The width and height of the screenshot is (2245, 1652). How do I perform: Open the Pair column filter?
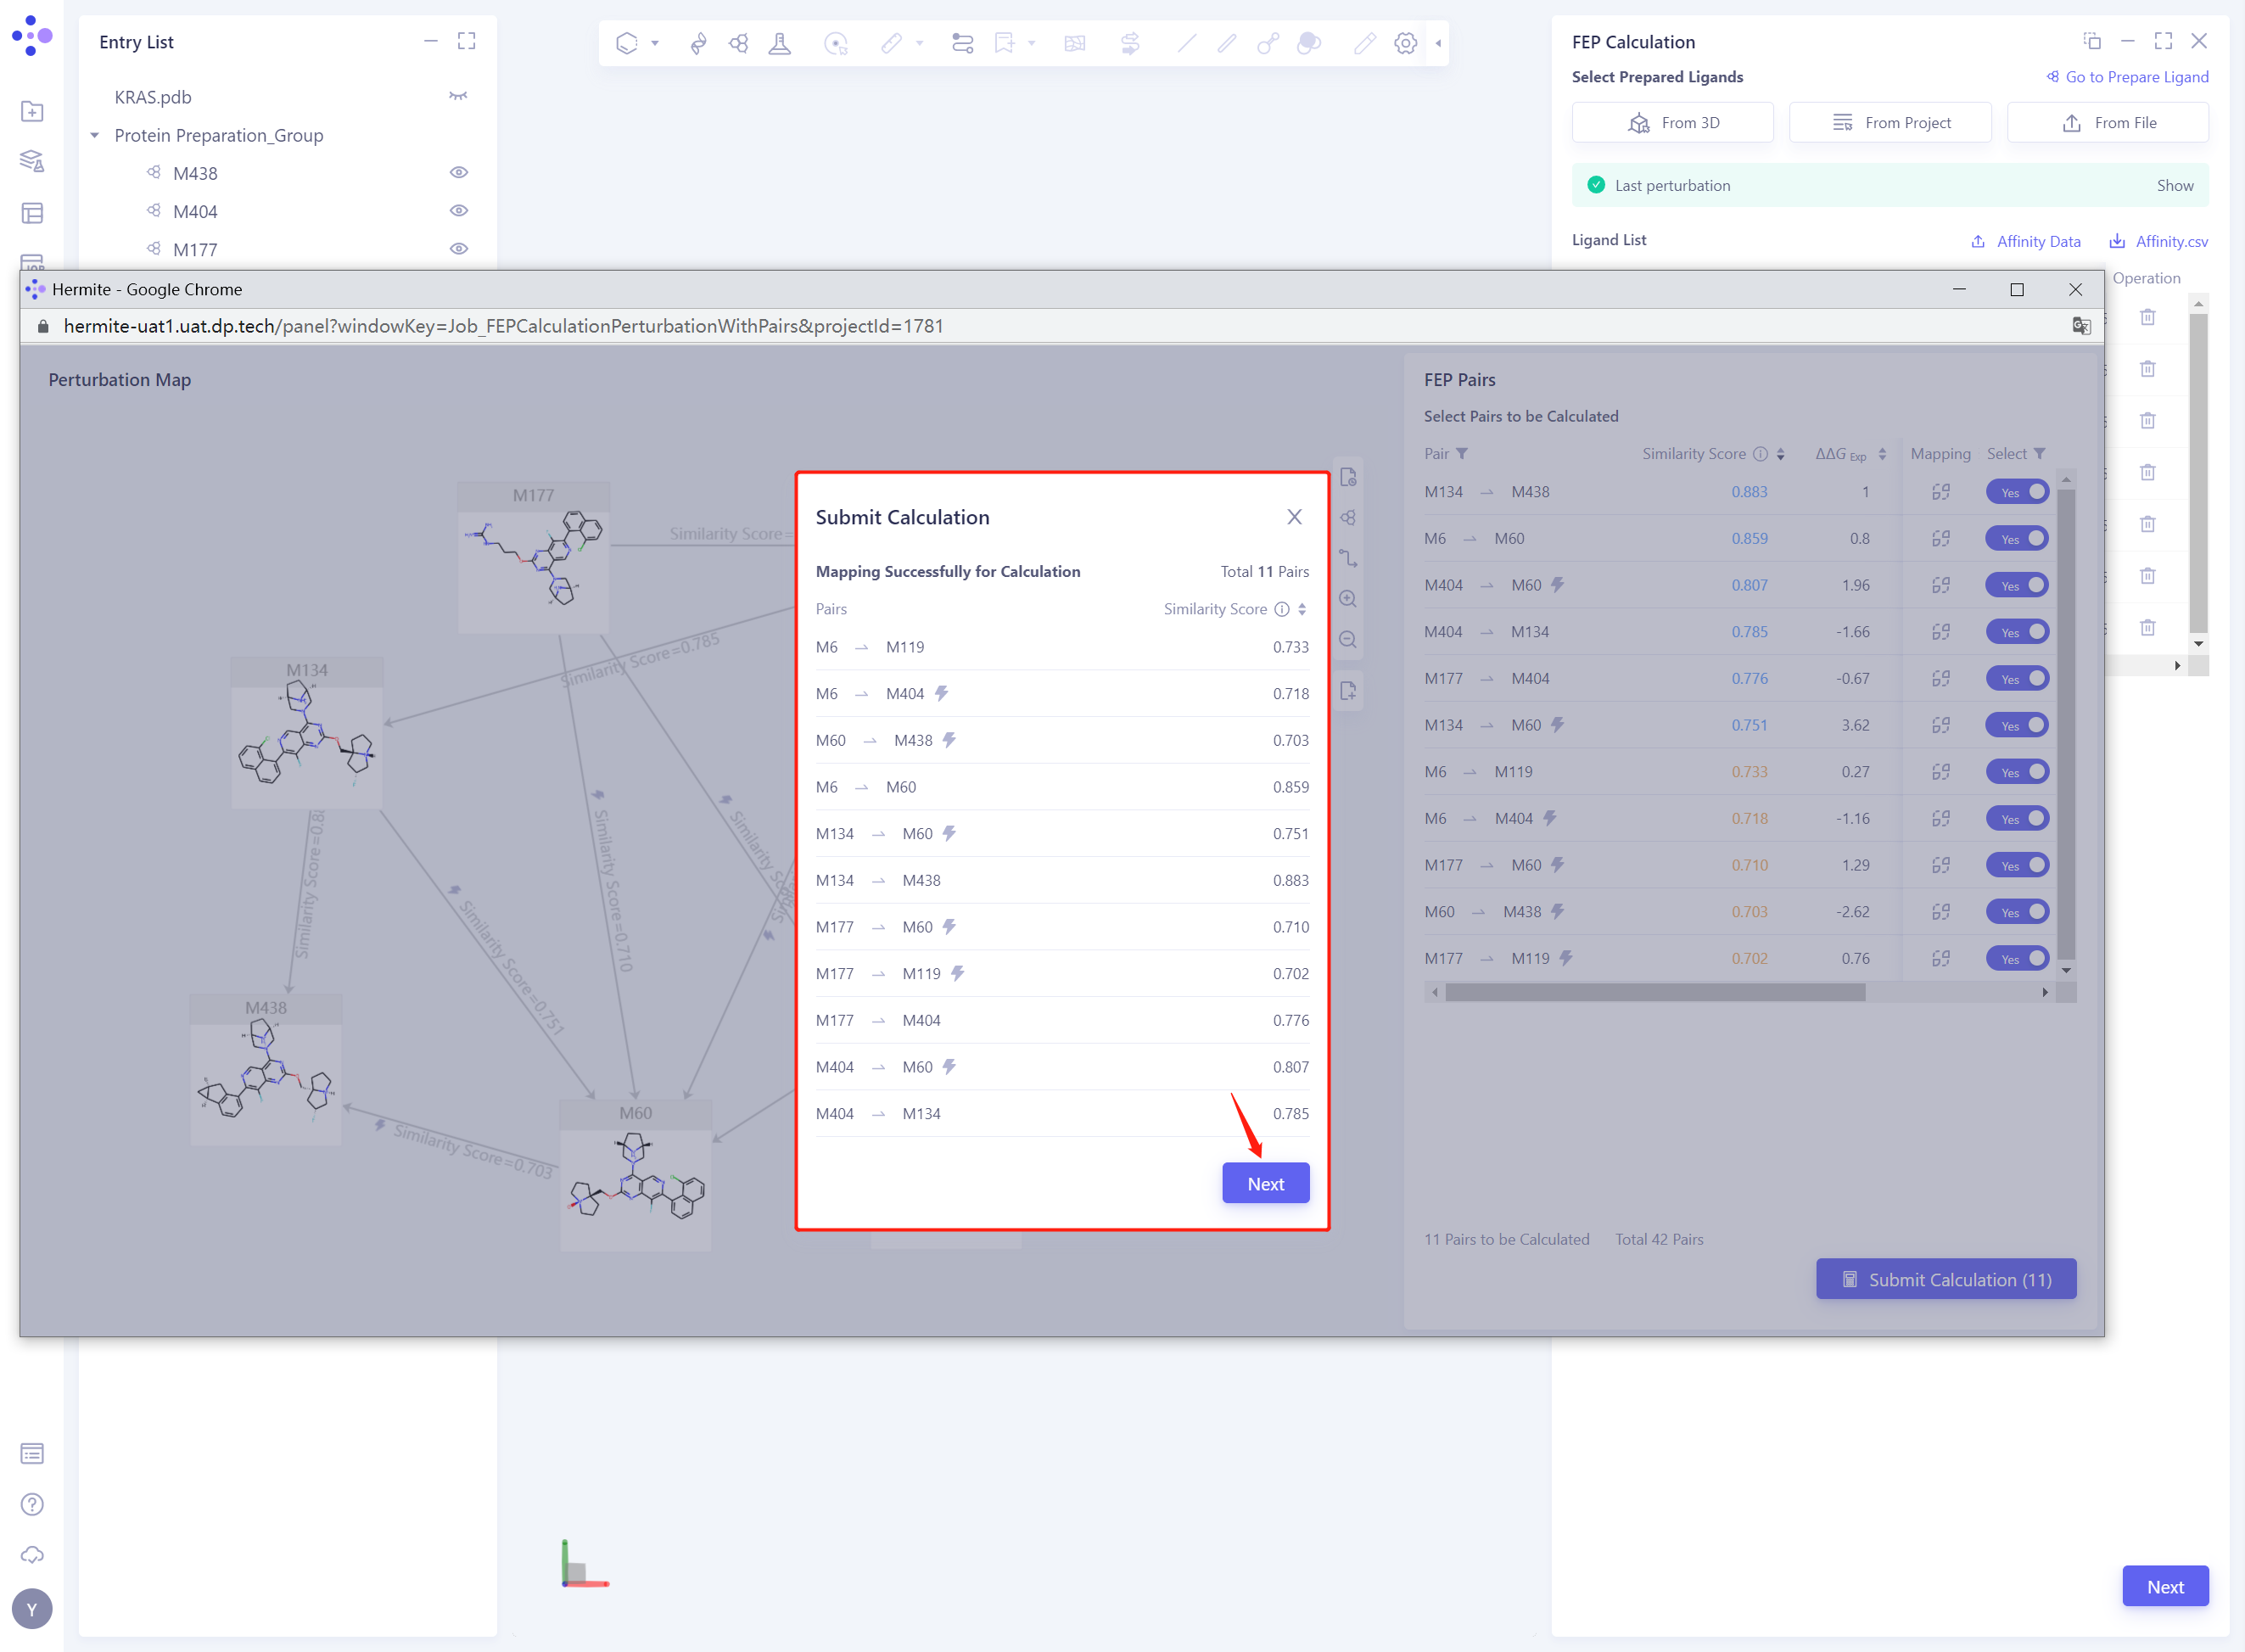pyautogui.click(x=1462, y=454)
